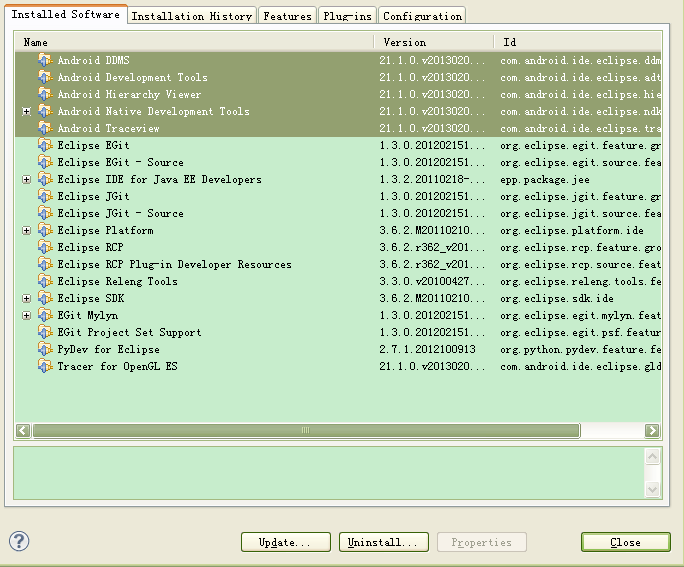Image resolution: width=684 pixels, height=567 pixels.
Task: Expand Android Native Development Tools node
Action: pyautogui.click(x=27, y=112)
